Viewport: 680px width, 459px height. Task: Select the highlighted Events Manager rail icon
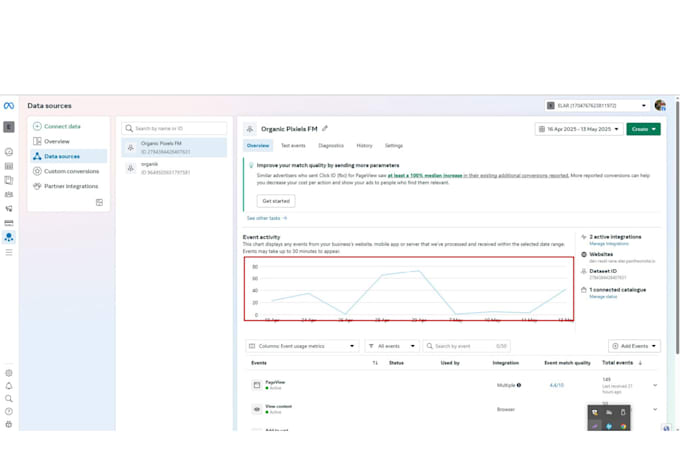tap(9, 237)
